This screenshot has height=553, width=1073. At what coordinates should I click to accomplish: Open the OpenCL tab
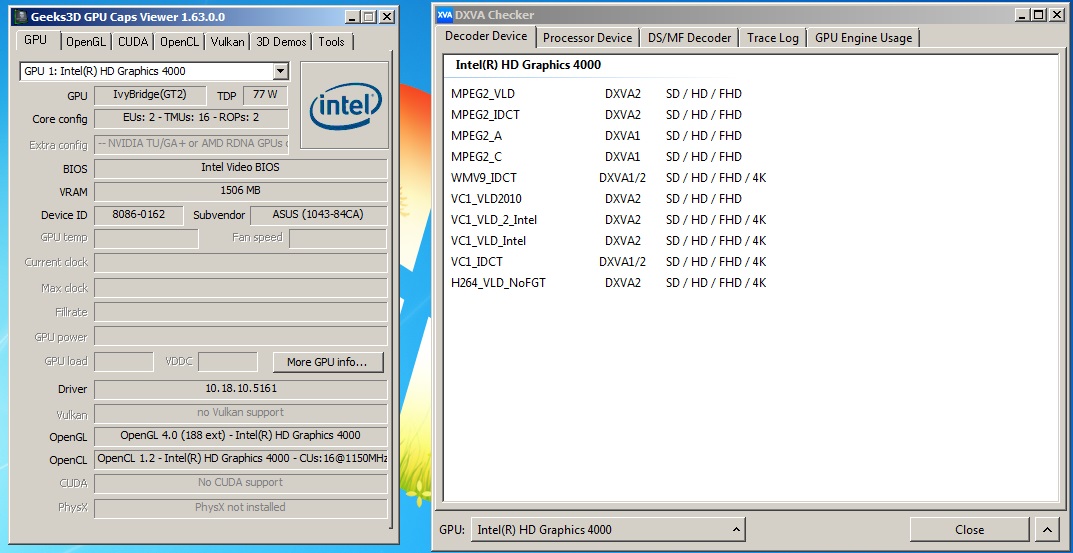179,42
